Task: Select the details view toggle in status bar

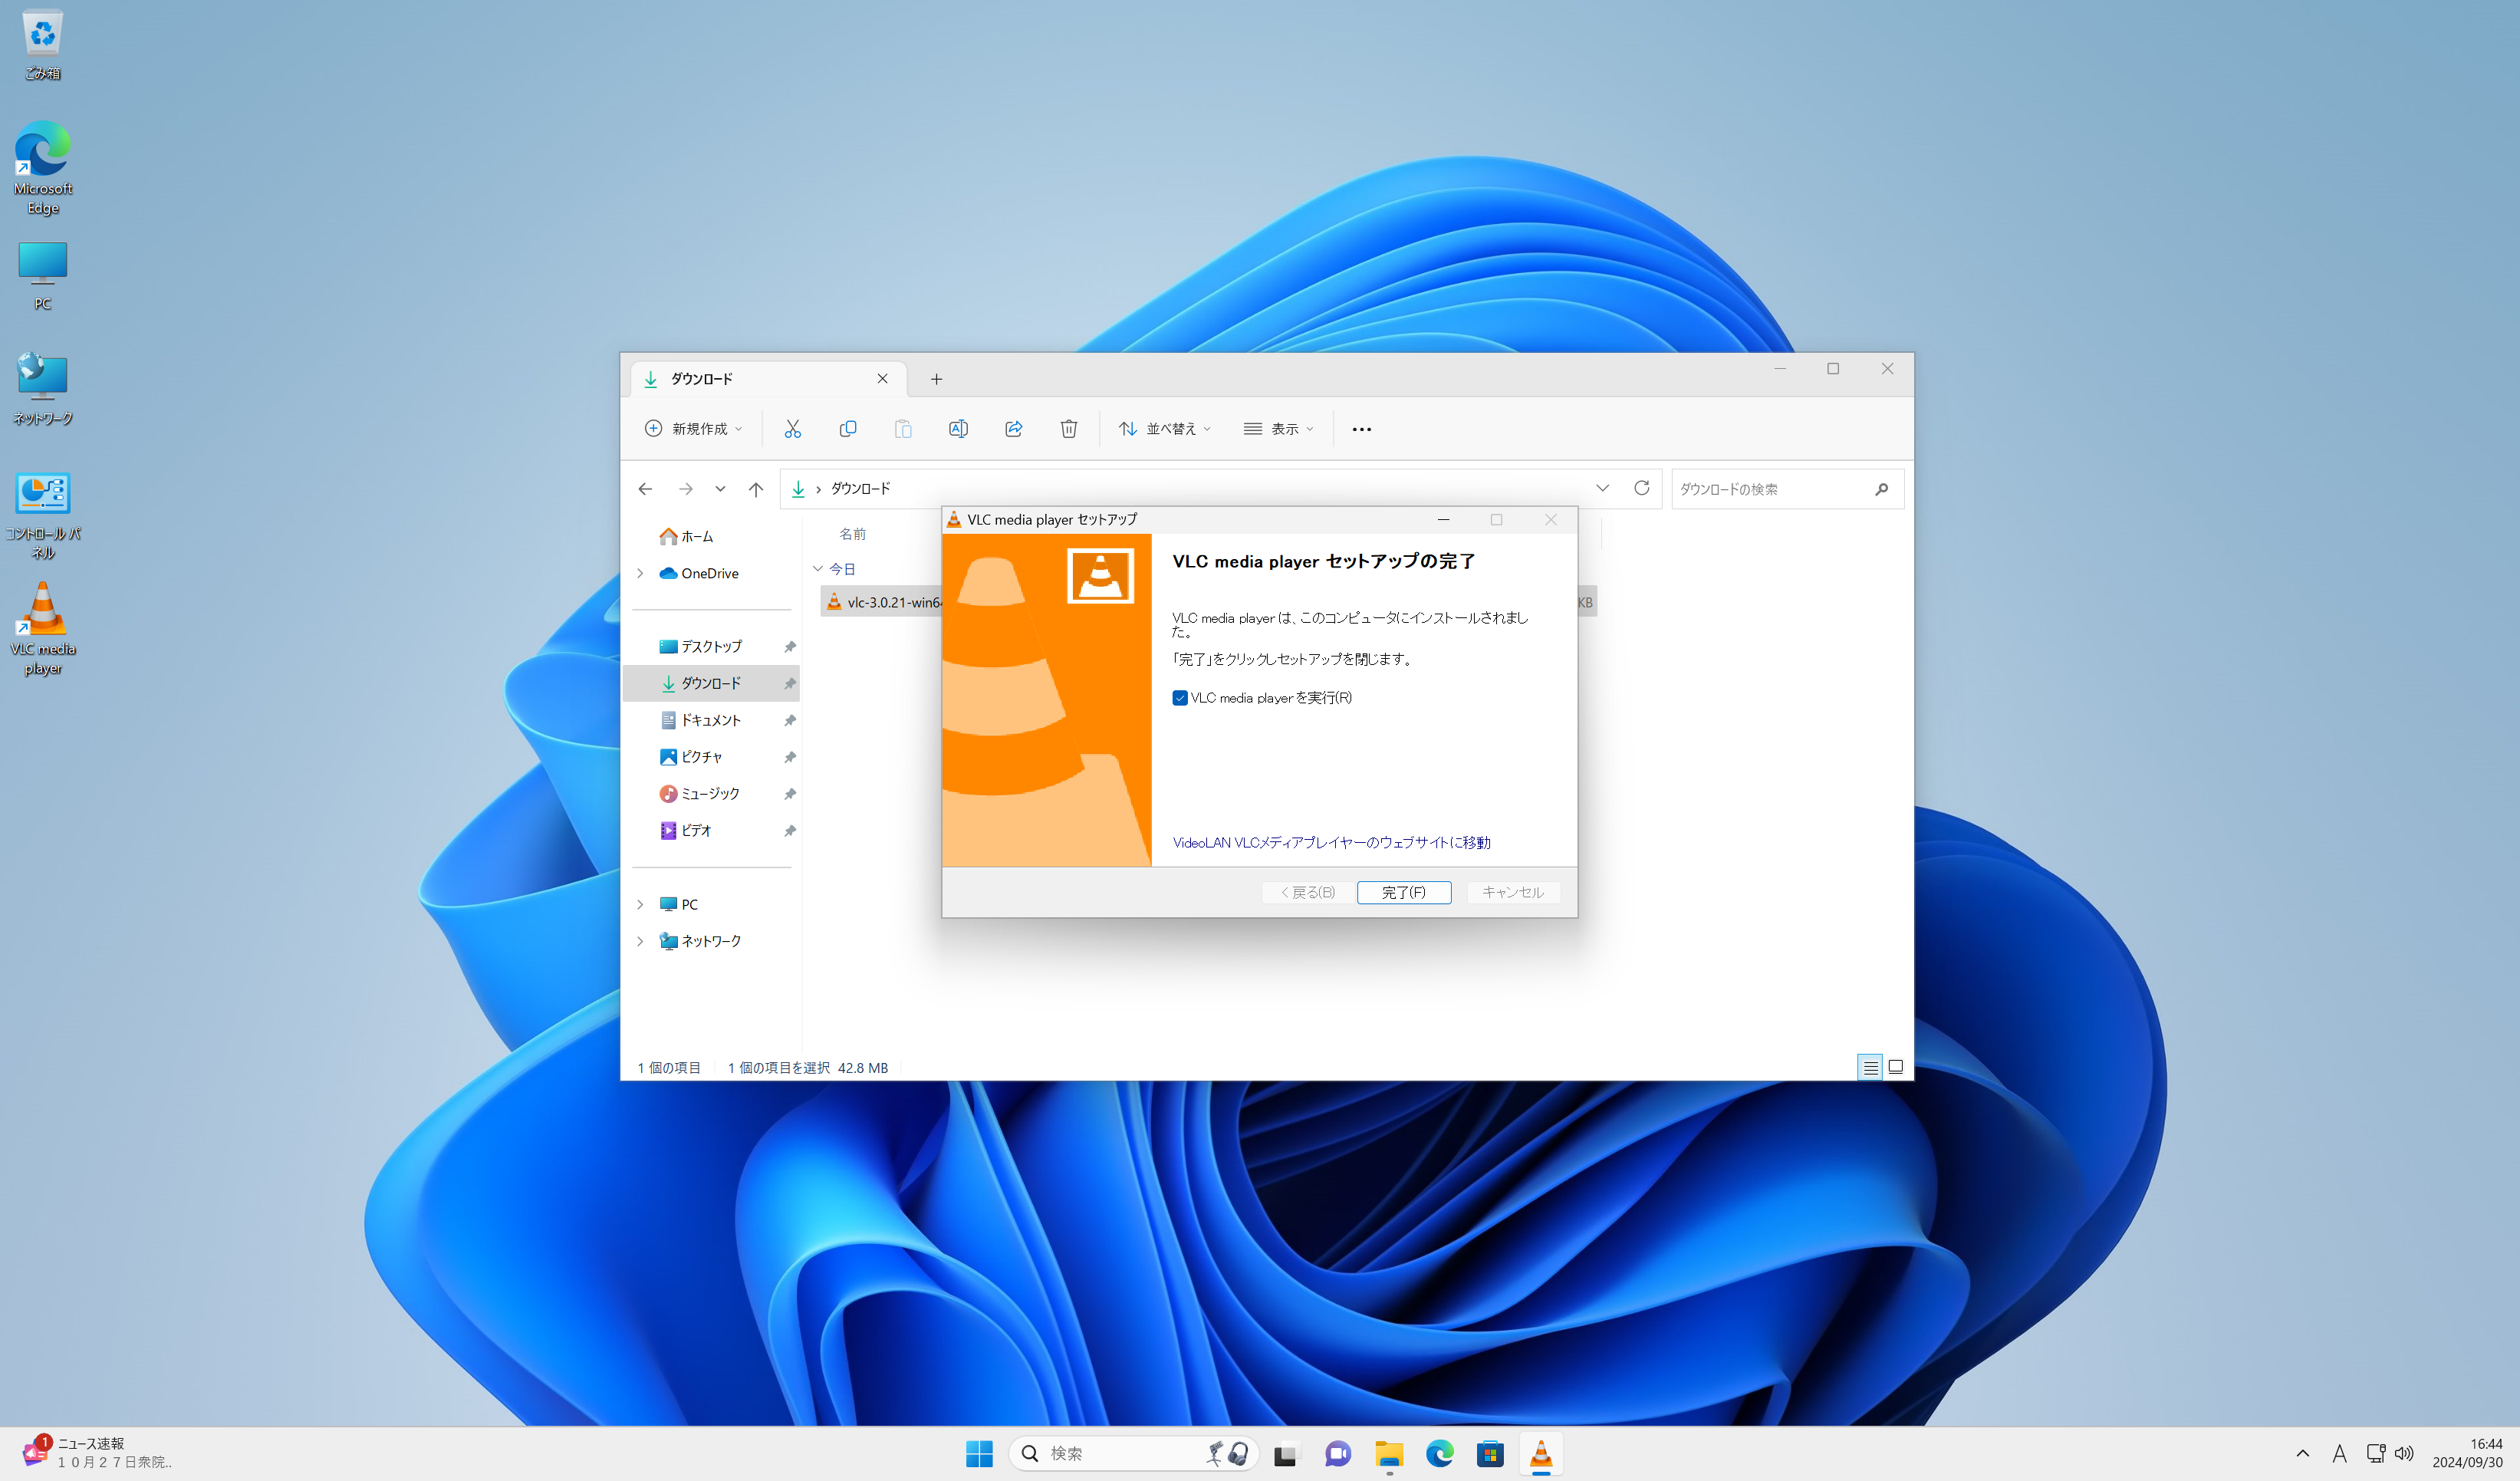Action: pyautogui.click(x=1869, y=1067)
